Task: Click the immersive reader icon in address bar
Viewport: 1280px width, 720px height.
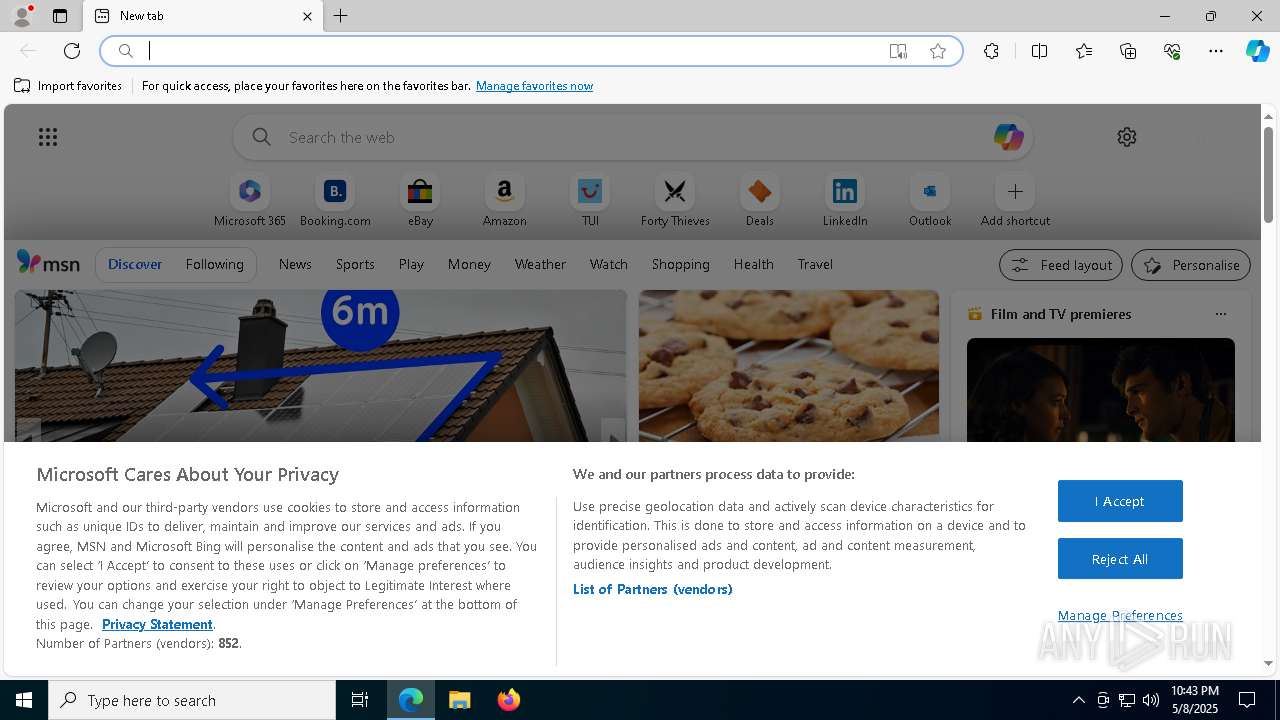Action: pyautogui.click(x=898, y=51)
